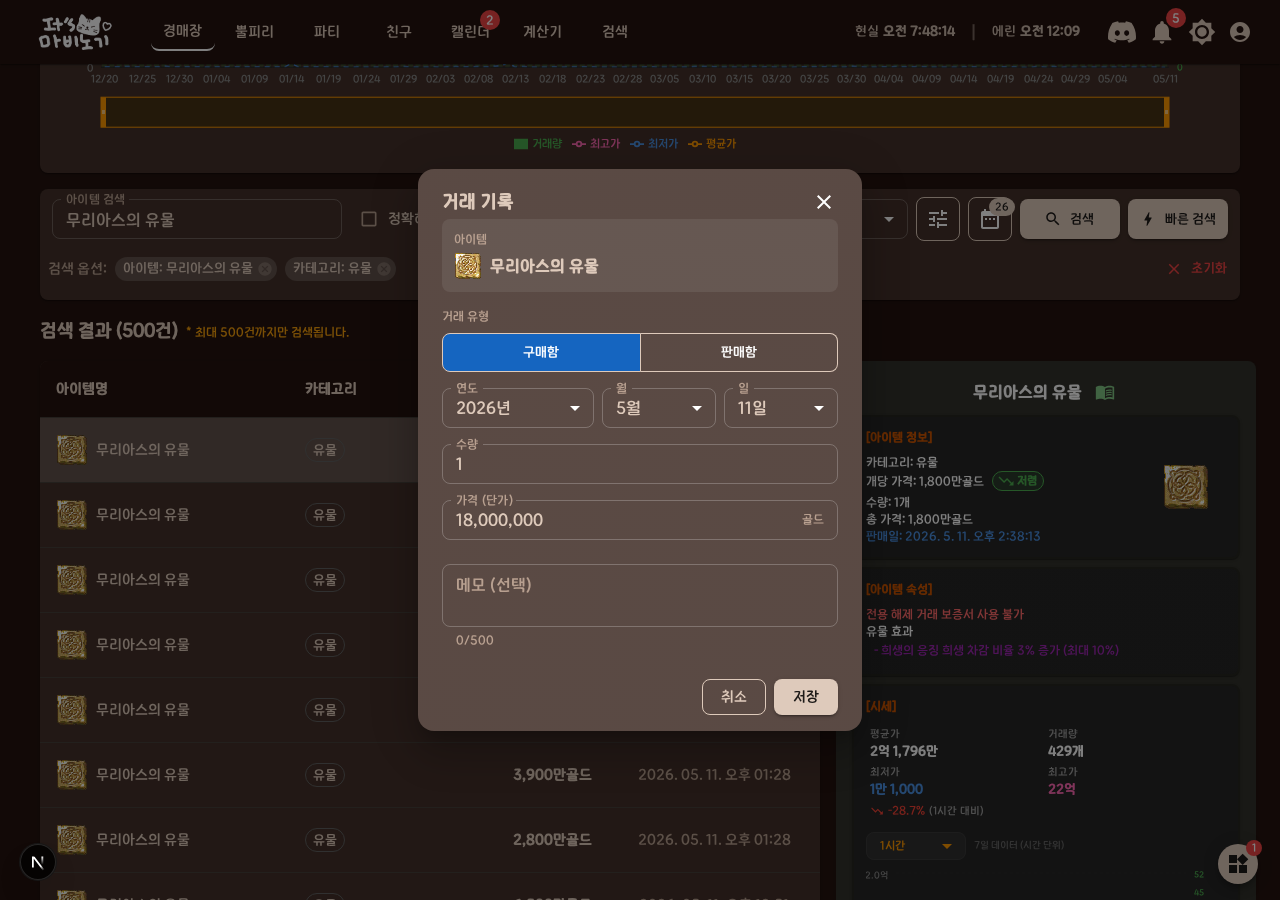Open the user account icon
Image resolution: width=1280 pixels, height=900 pixels.
[x=1240, y=32]
